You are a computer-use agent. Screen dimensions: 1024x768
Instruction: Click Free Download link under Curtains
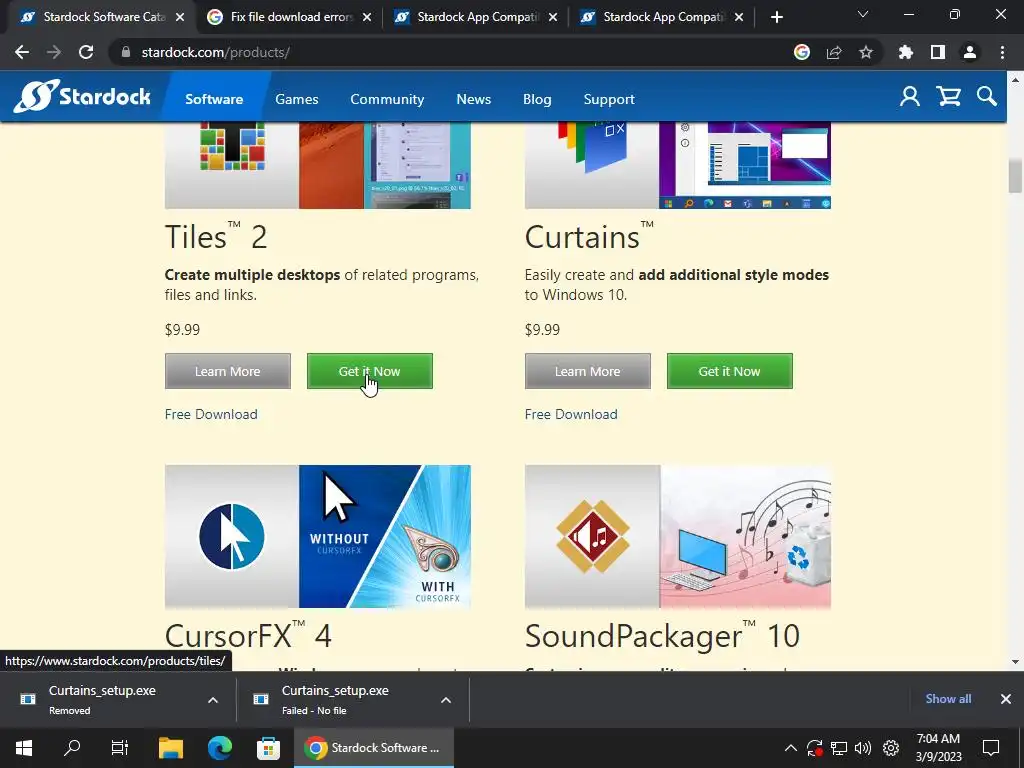click(x=571, y=414)
